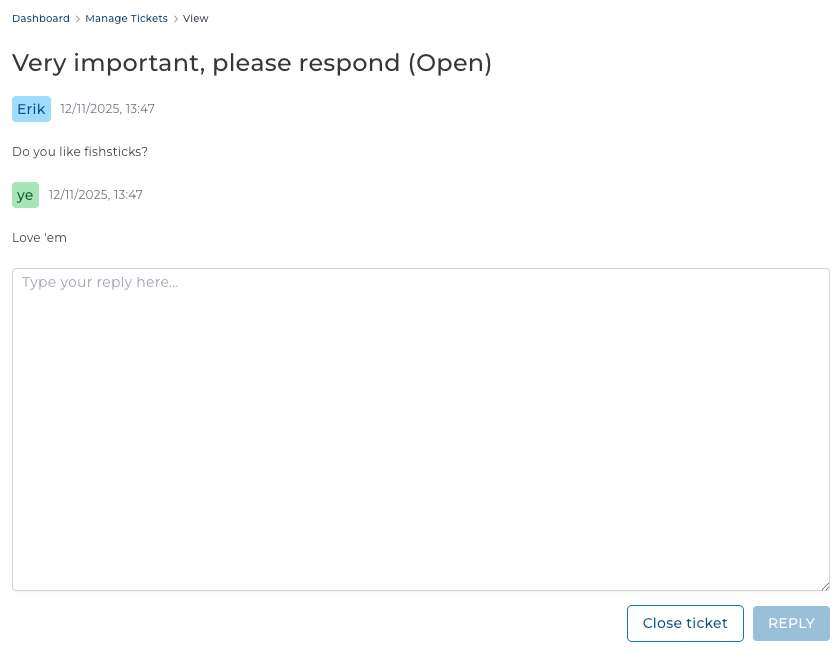The image size is (840, 654).
Task: Select the Erik sender badge
Action: point(31,109)
